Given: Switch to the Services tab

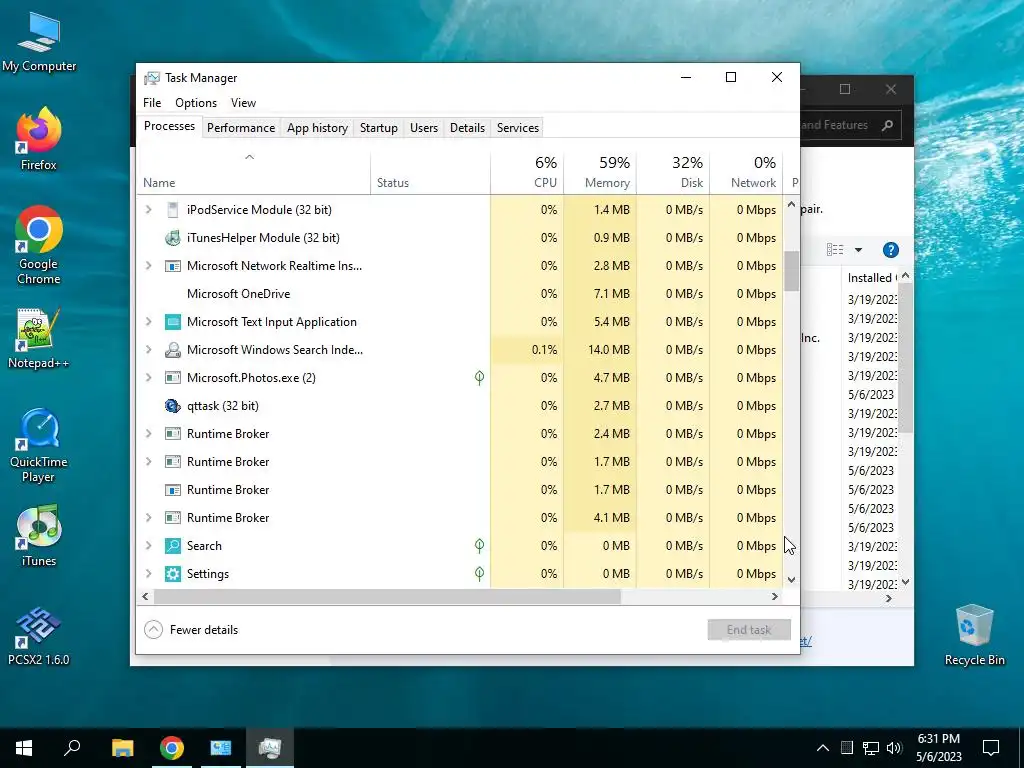Looking at the screenshot, I should (x=518, y=128).
